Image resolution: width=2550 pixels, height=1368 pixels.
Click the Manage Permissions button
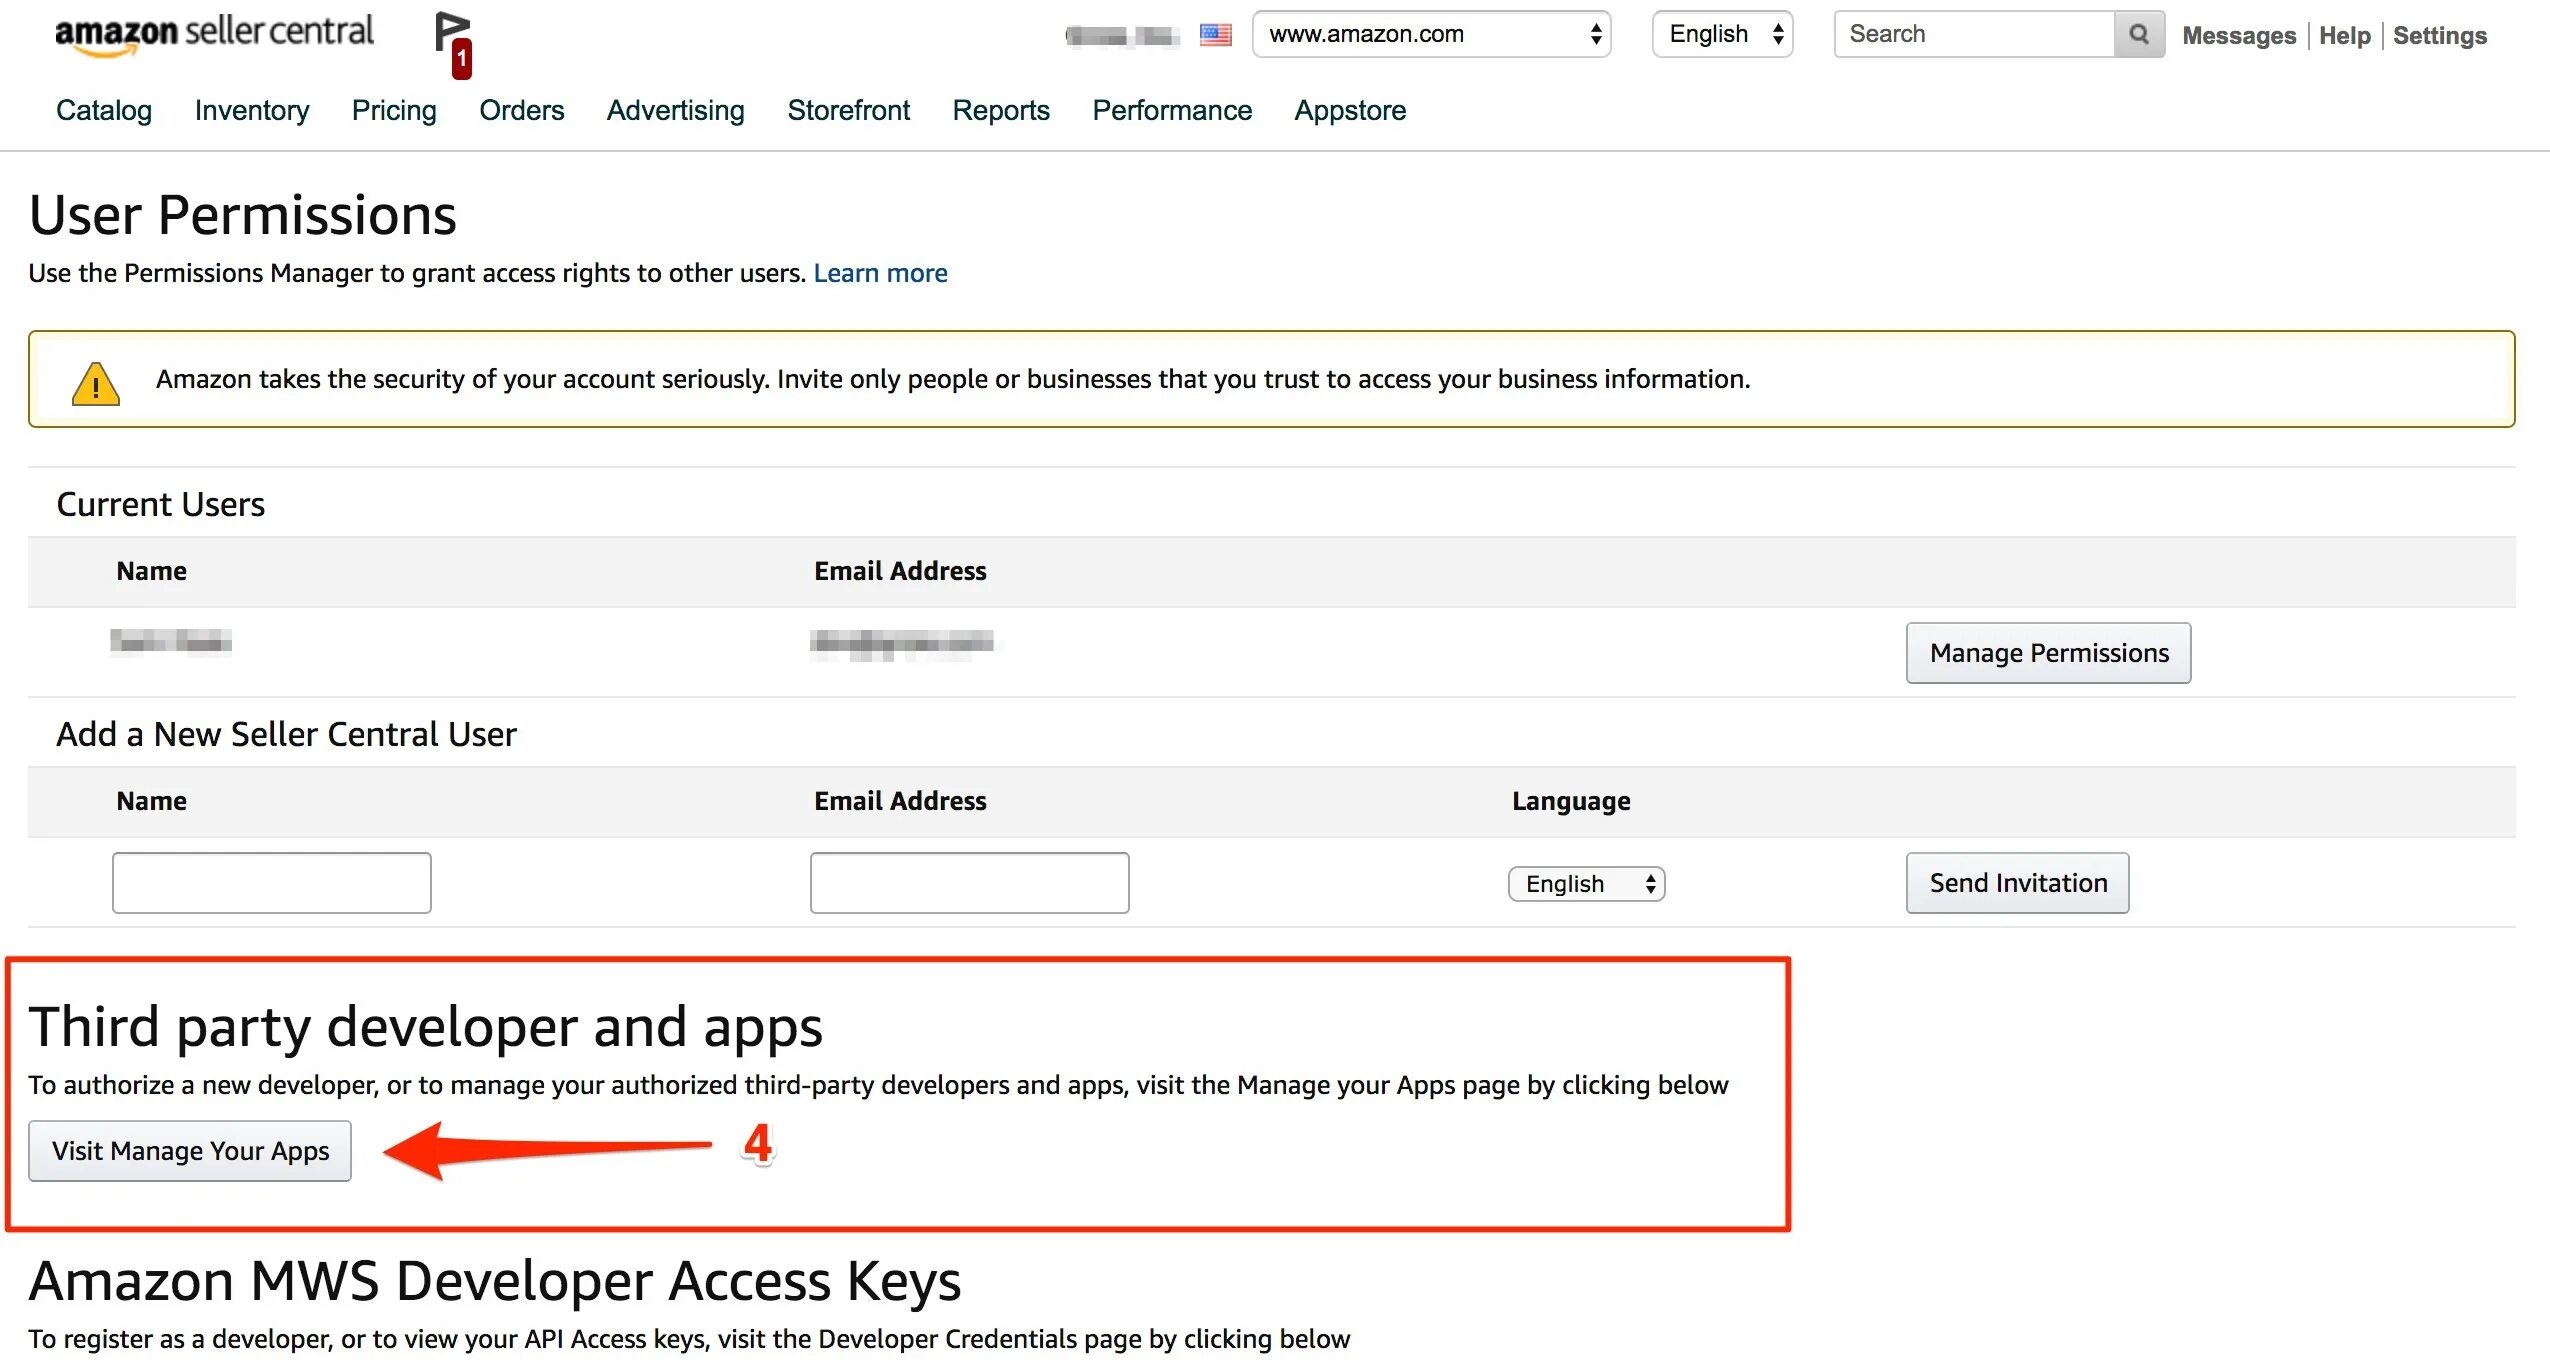(x=2048, y=653)
